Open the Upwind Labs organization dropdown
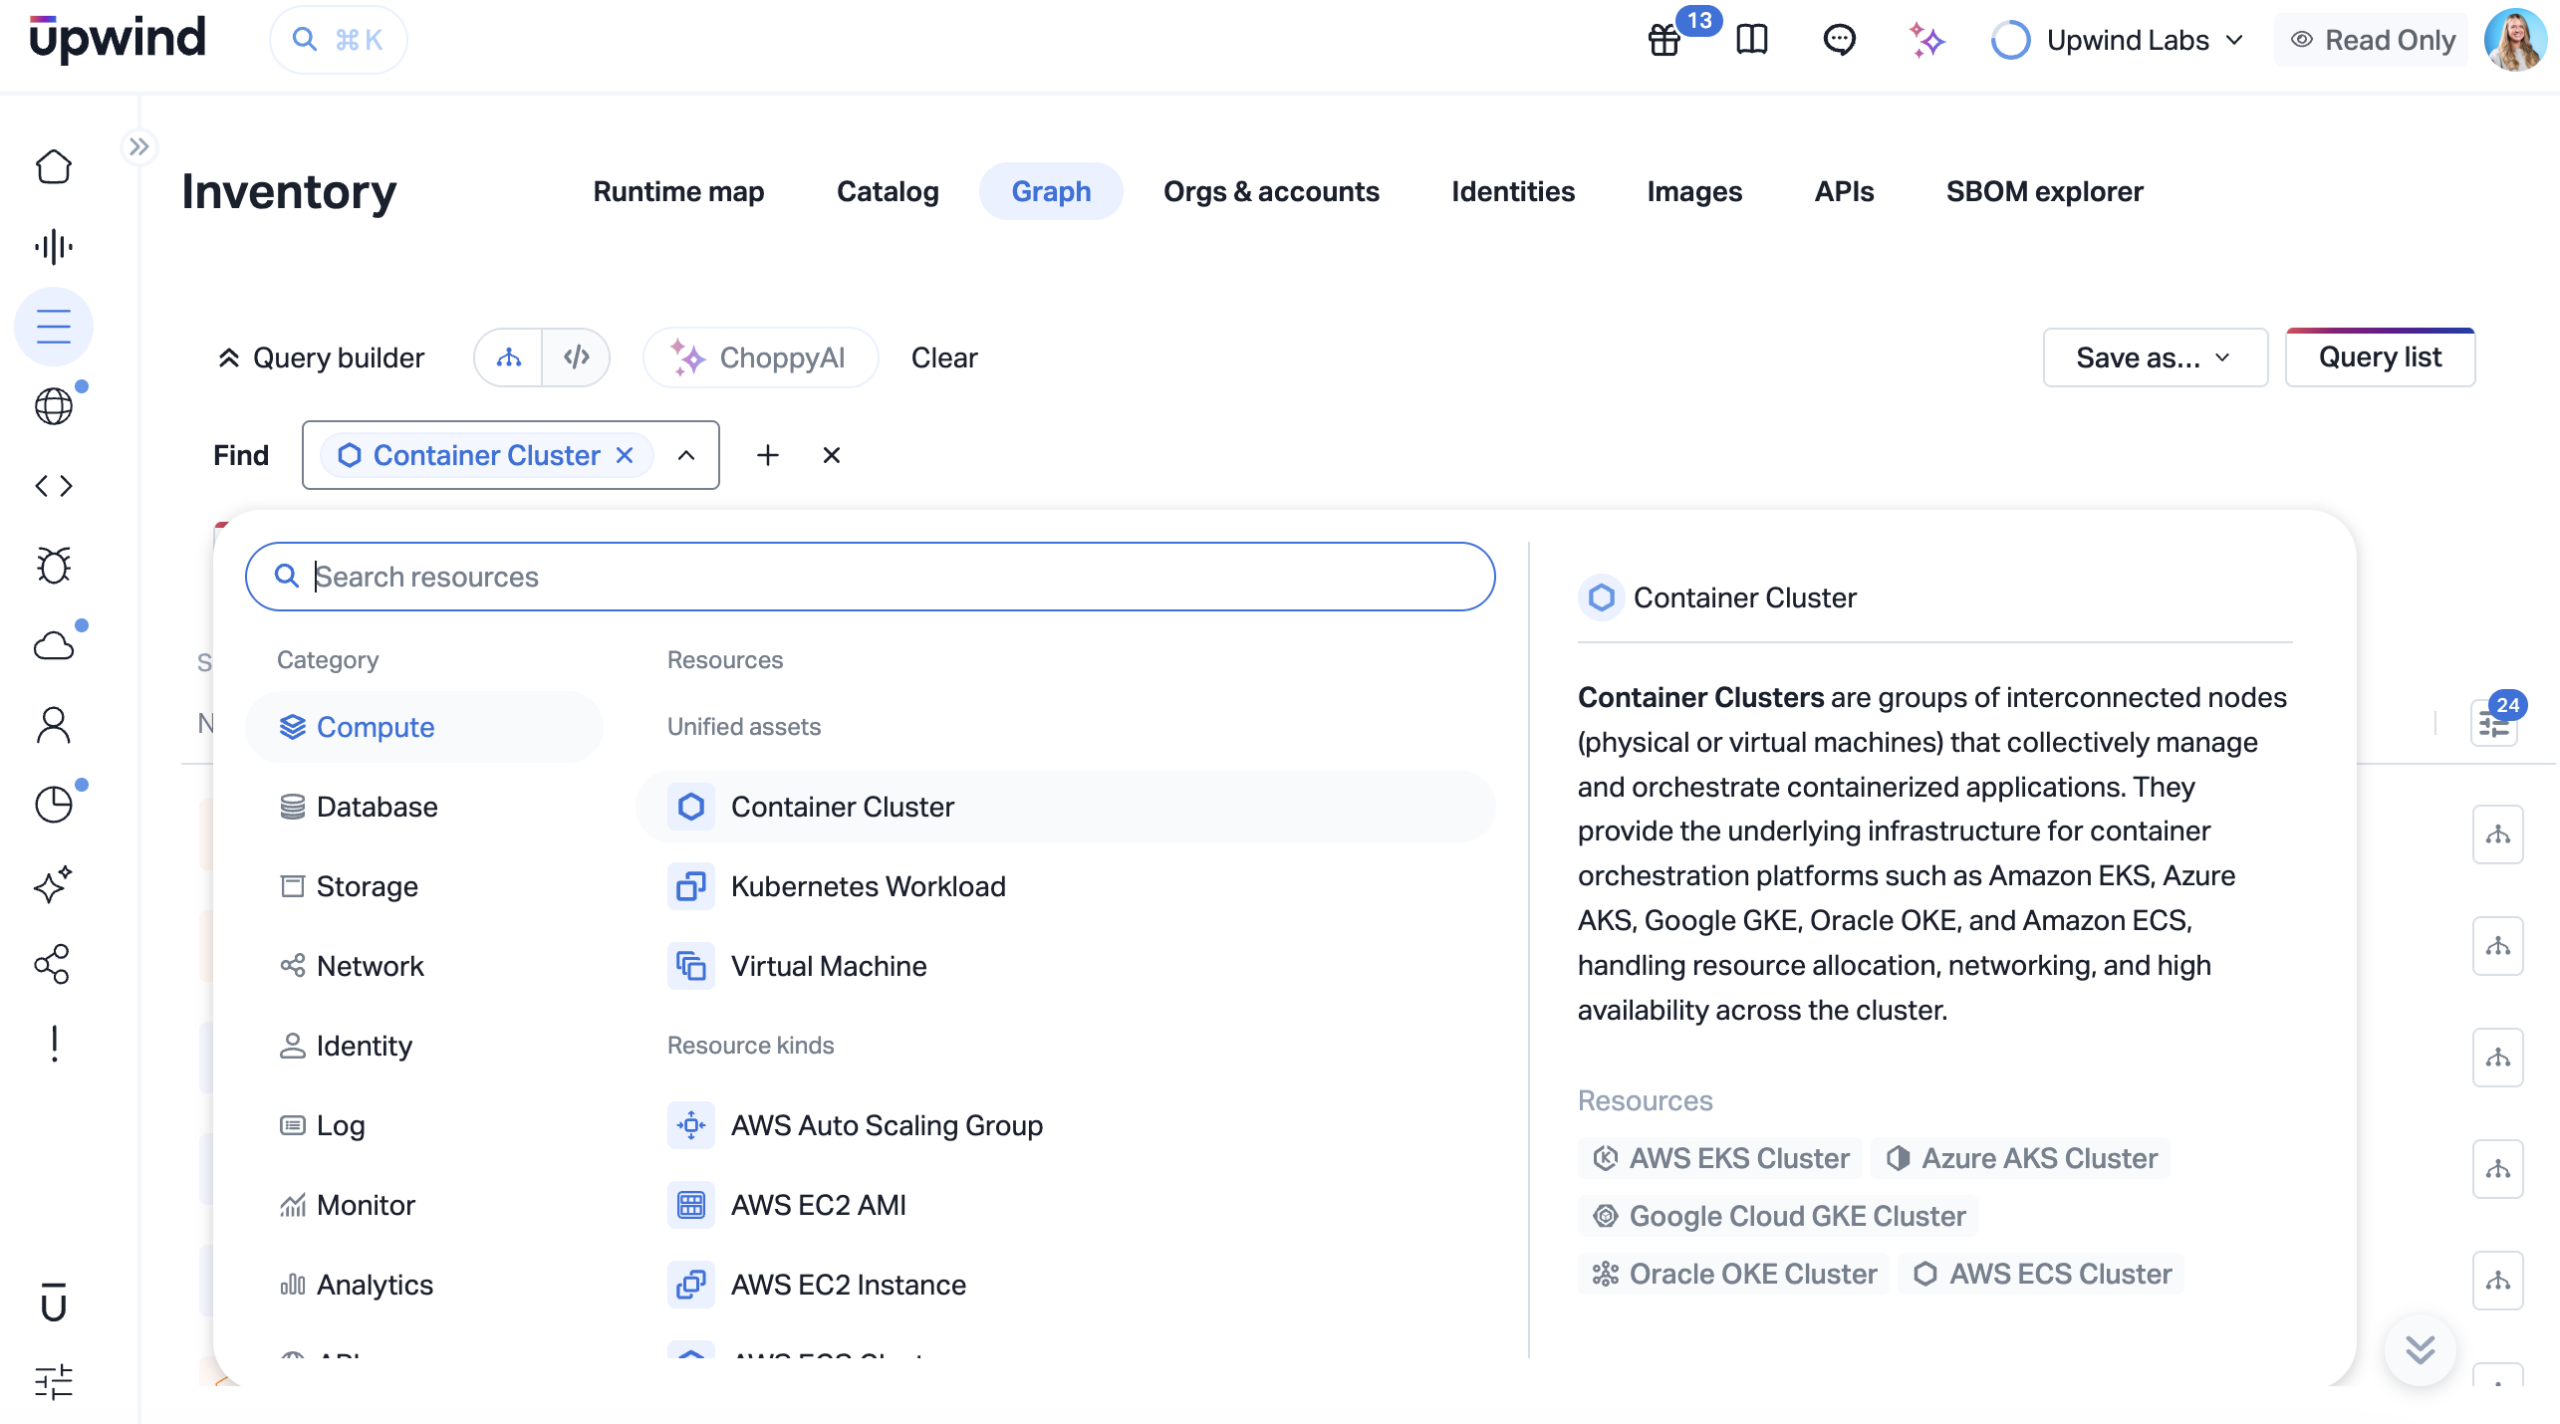2560x1424 pixels. pos(2119,40)
